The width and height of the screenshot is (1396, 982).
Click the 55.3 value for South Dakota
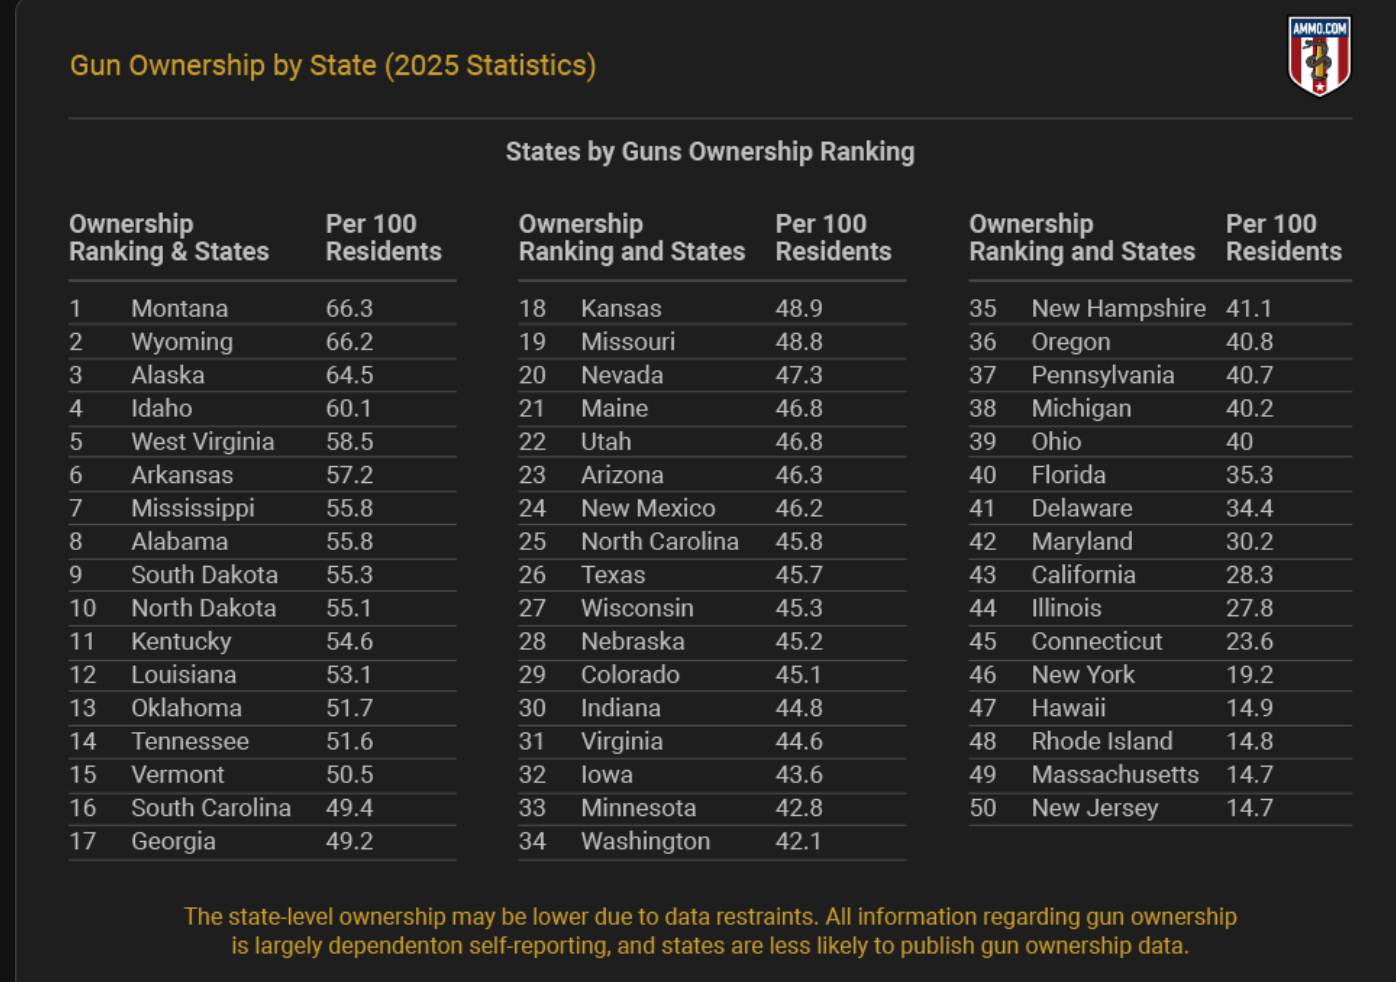pos(349,575)
